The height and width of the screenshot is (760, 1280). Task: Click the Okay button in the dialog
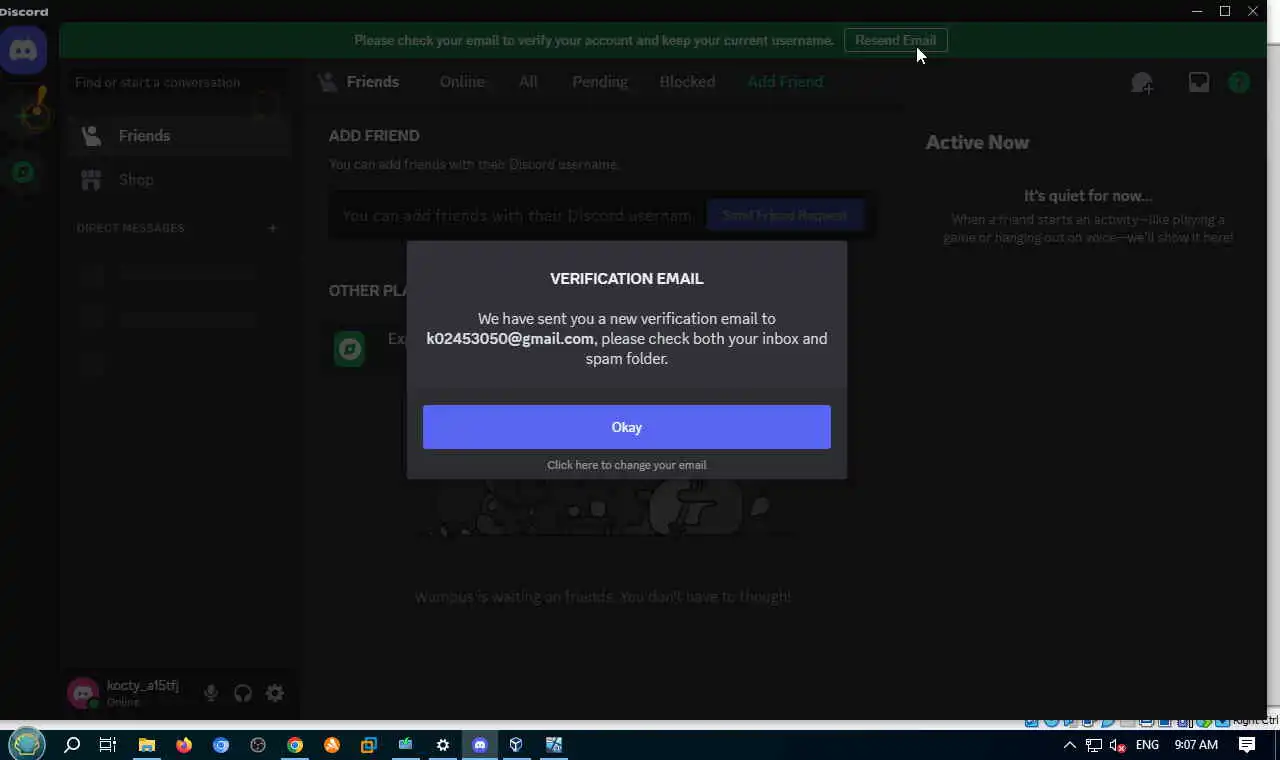(626, 427)
